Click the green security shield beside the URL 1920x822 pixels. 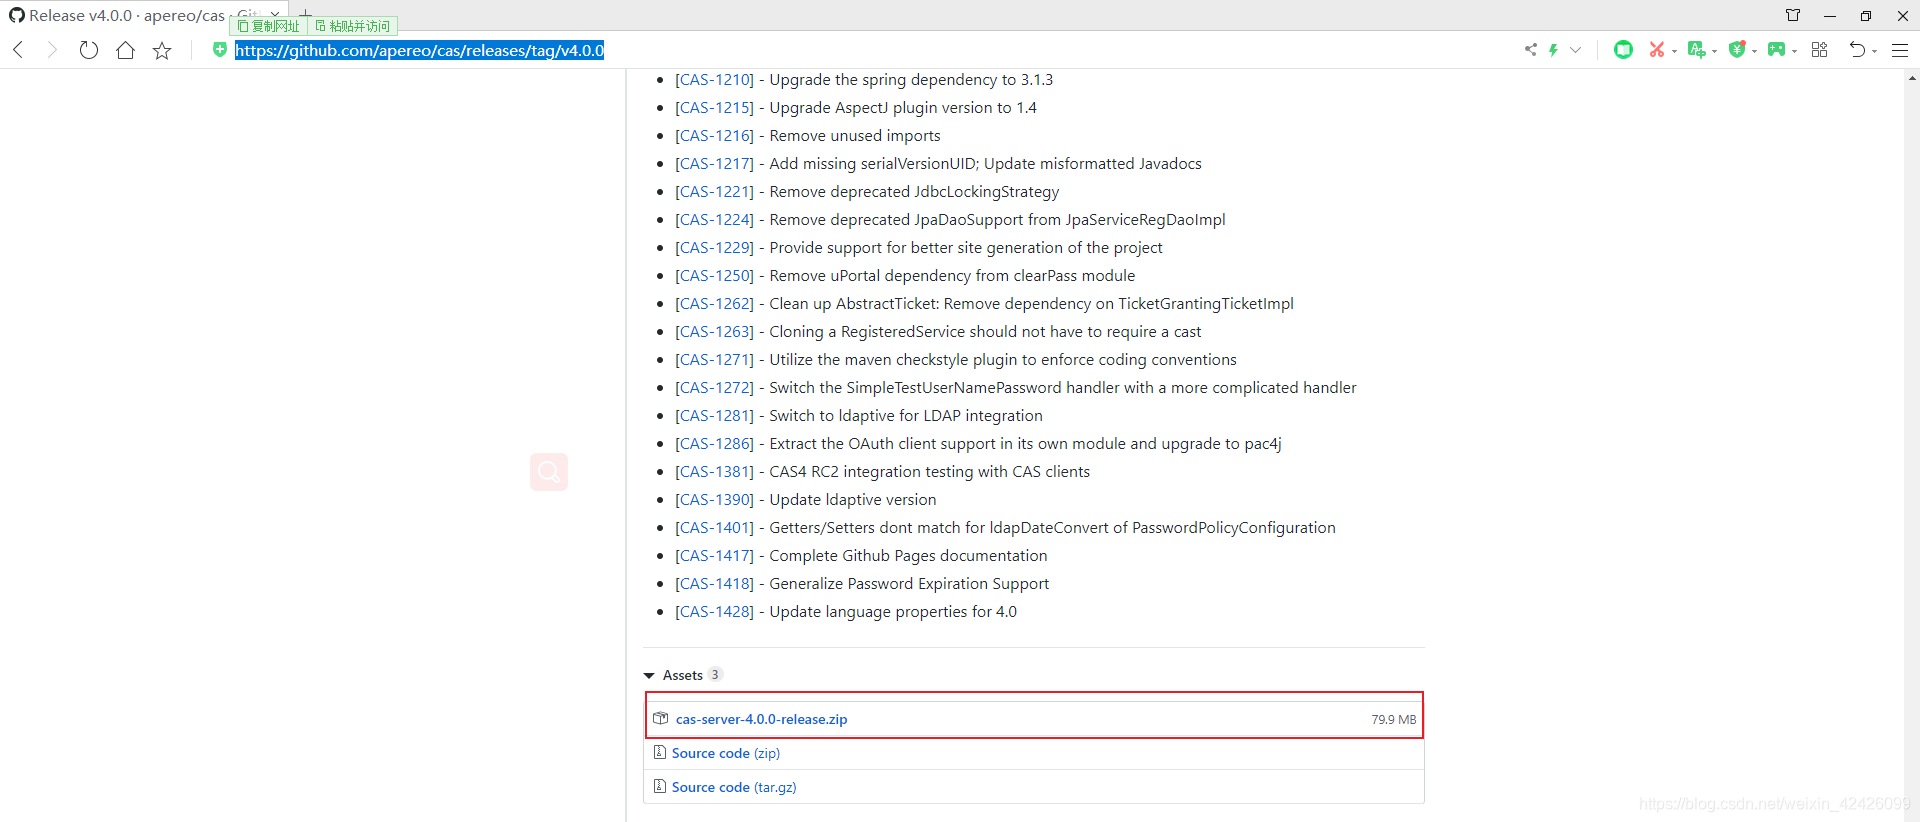click(x=220, y=49)
